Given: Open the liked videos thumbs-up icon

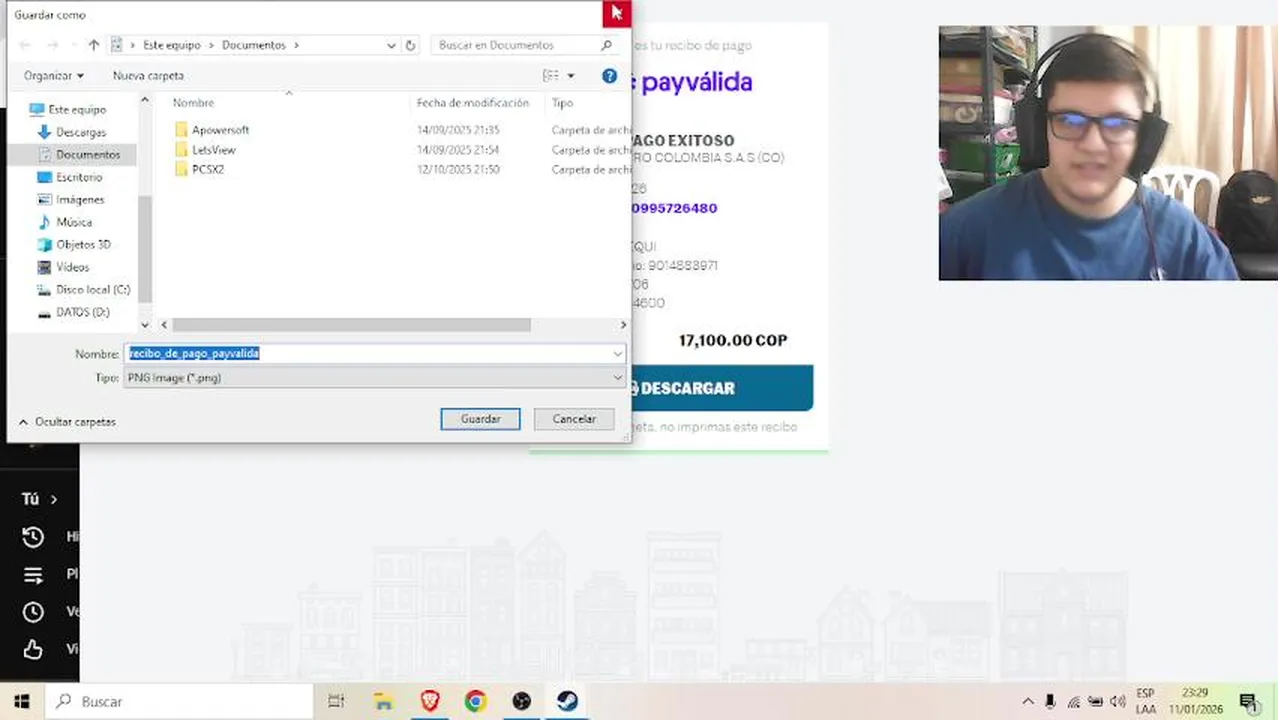Looking at the screenshot, I should click(33, 650).
